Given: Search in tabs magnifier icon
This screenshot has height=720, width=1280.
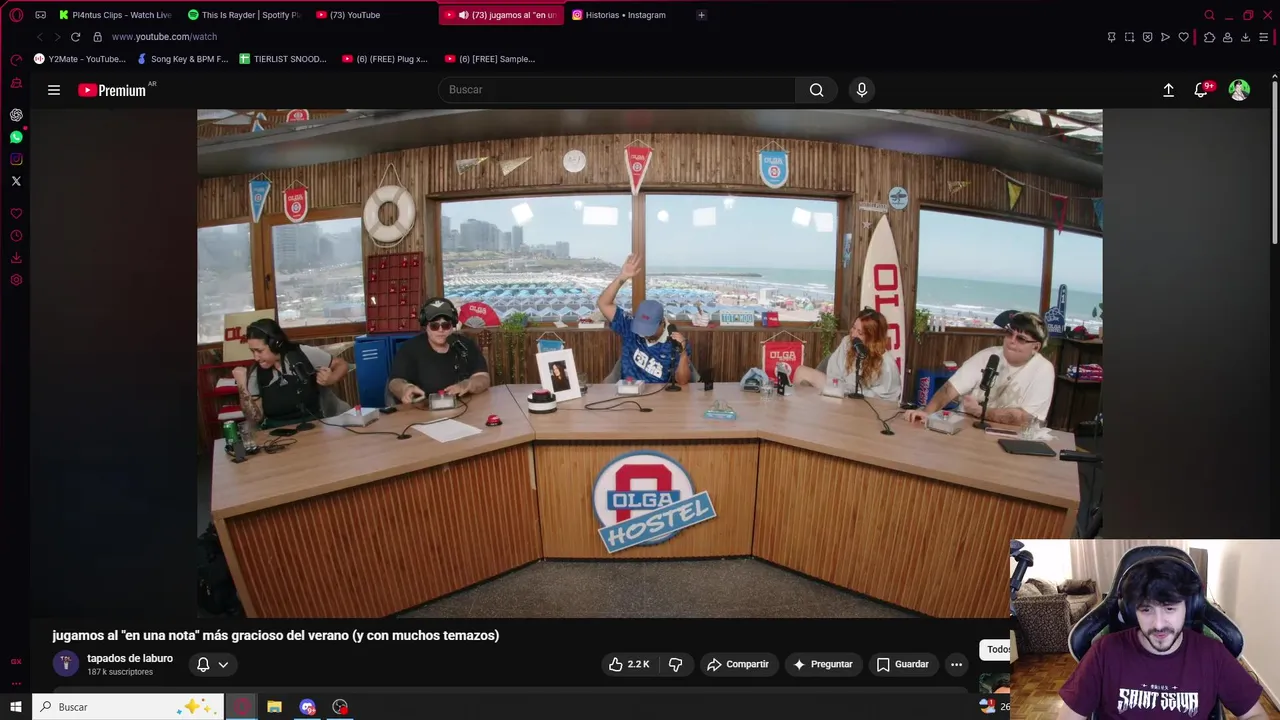Looking at the screenshot, I should click(x=1209, y=15).
